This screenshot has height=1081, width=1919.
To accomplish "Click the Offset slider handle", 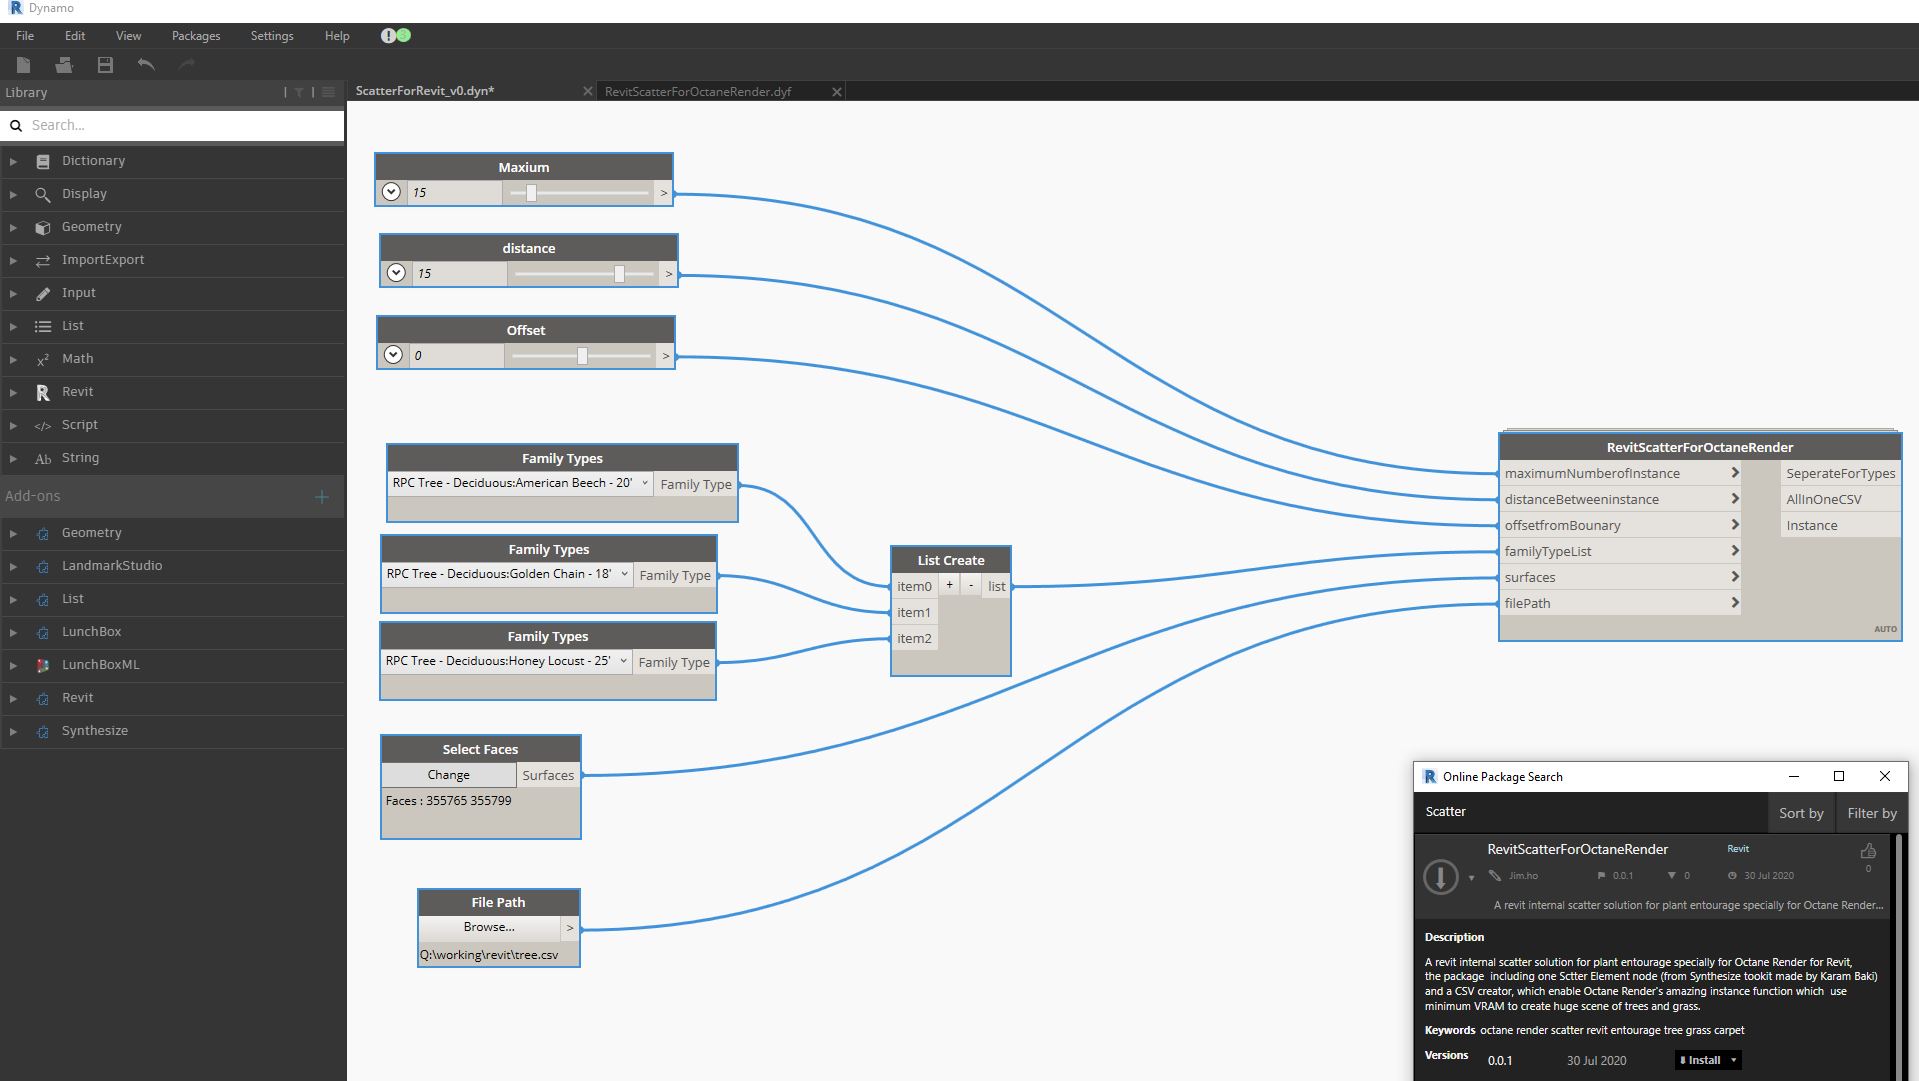I will point(582,356).
